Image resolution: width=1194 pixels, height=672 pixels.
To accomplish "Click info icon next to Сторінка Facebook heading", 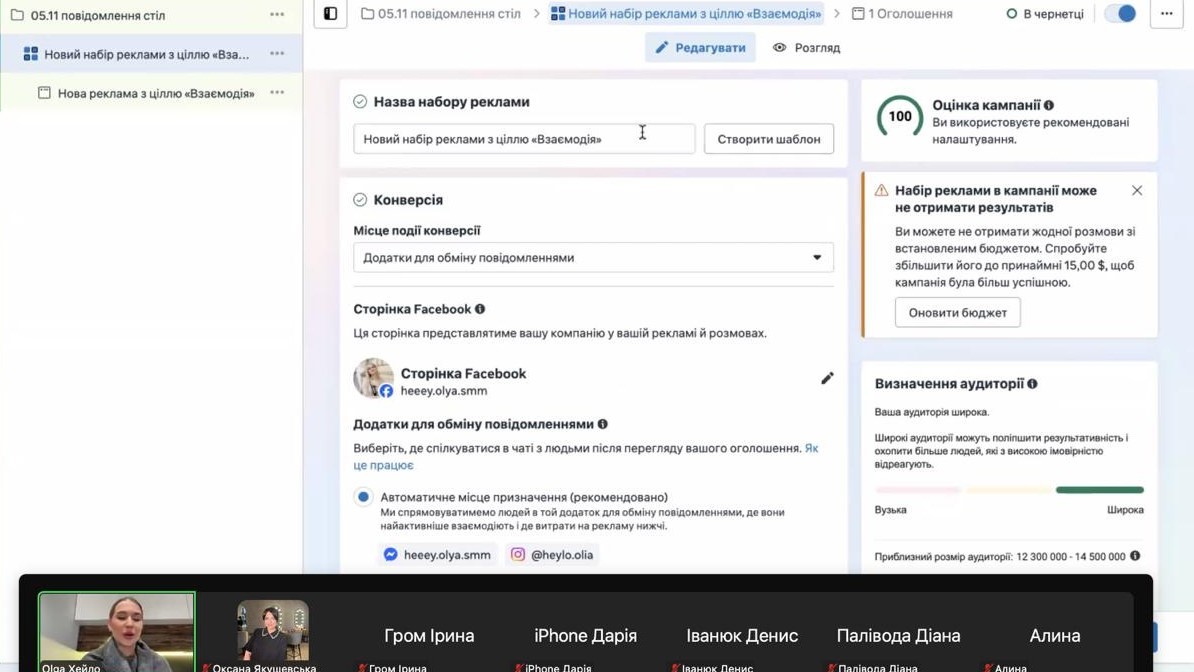I will tap(480, 309).
